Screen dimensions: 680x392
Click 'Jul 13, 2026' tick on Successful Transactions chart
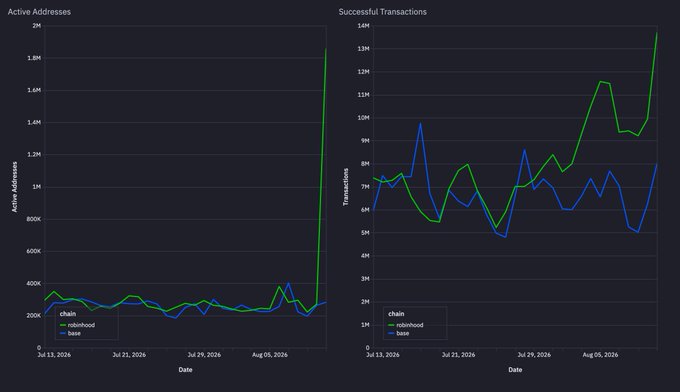[383, 355]
